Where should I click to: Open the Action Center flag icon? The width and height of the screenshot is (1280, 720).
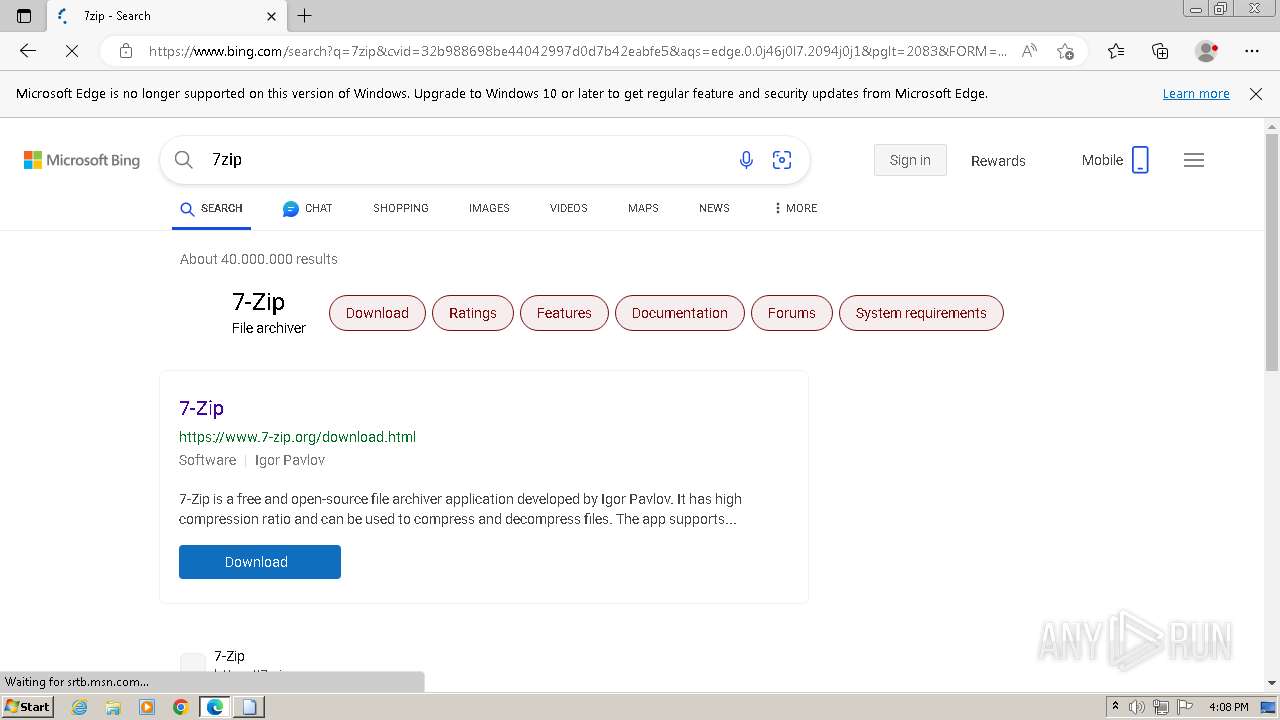[1185, 707]
